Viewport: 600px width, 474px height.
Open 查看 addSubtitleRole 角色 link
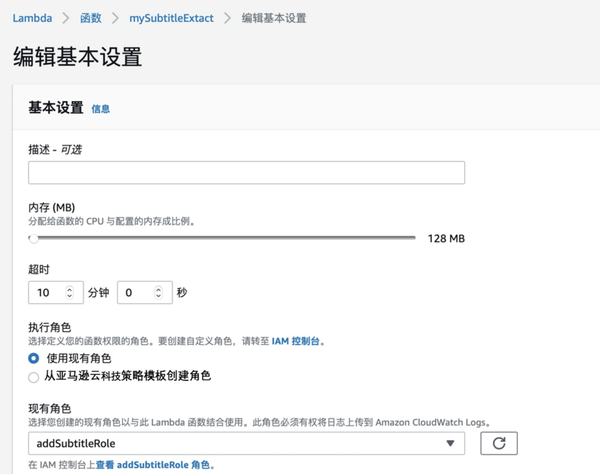(x=153, y=465)
